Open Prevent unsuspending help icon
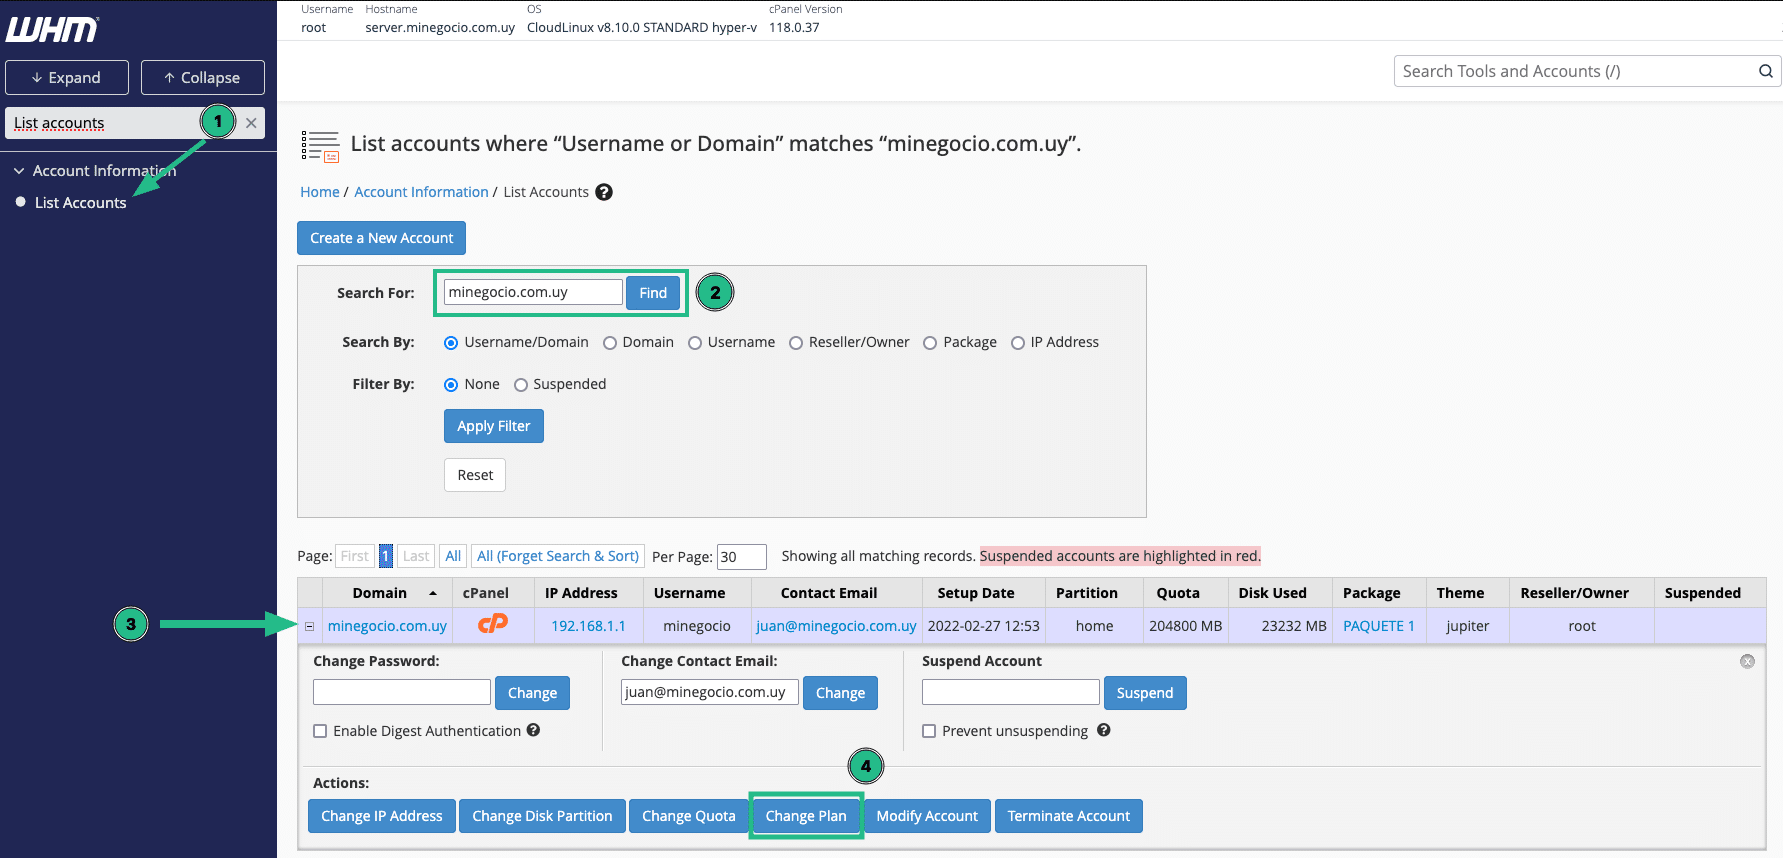This screenshot has height=858, width=1783. [x=1104, y=730]
